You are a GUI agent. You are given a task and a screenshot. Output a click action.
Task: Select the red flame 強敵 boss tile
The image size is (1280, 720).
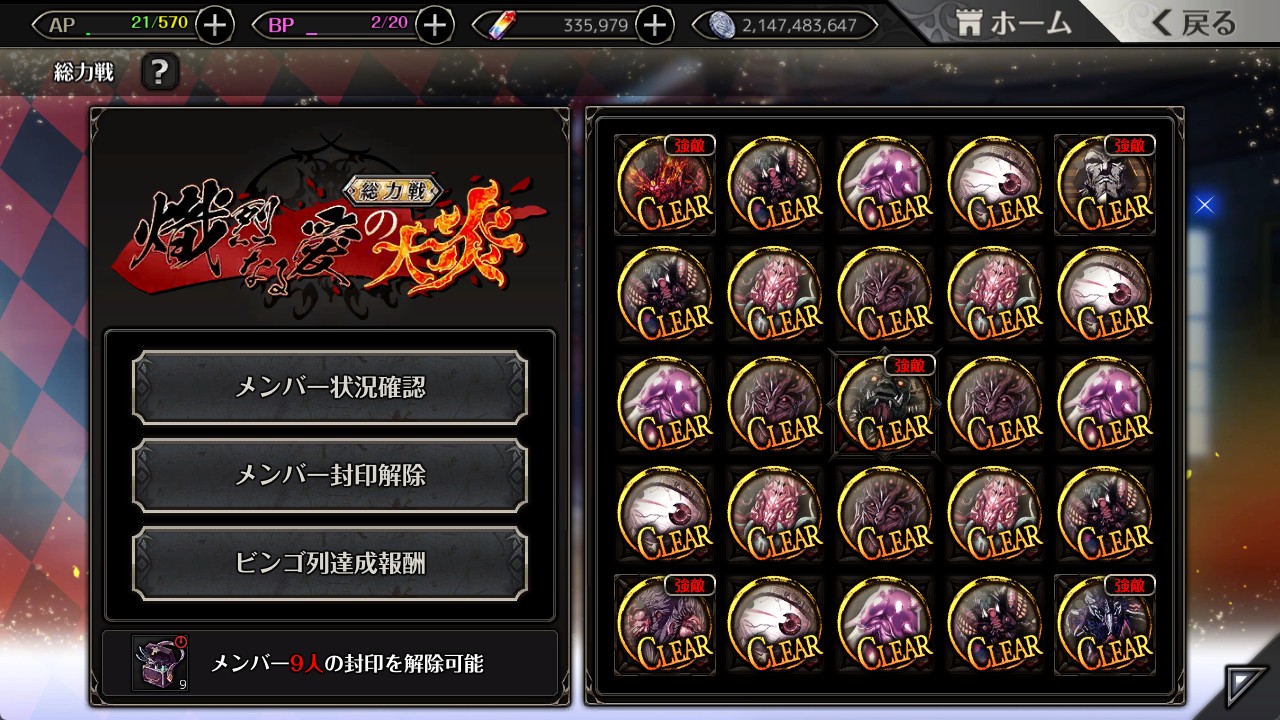click(665, 185)
